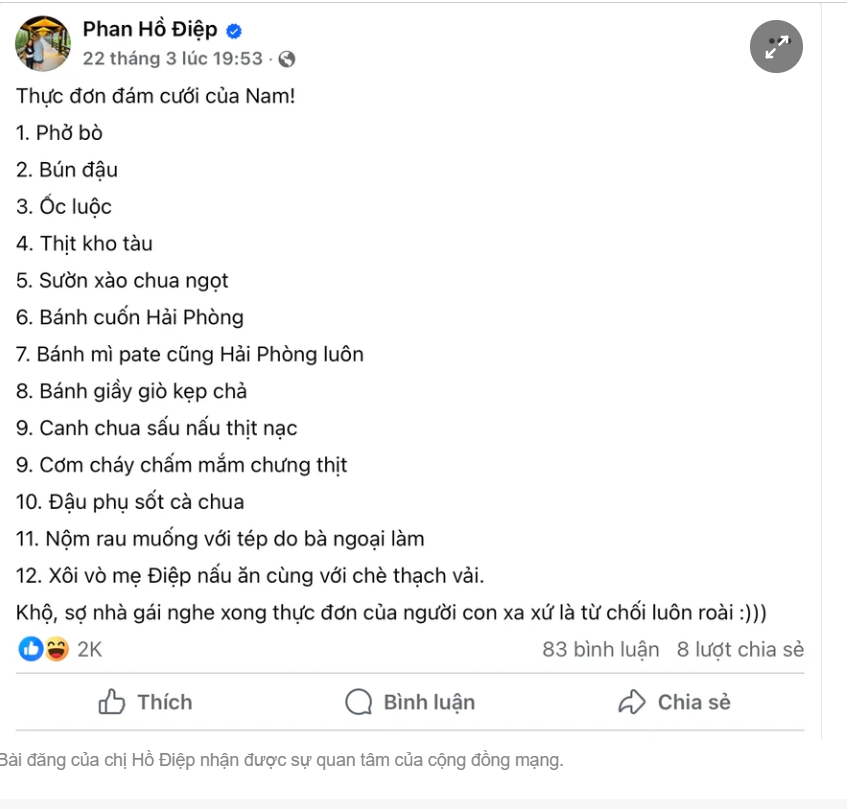Open the 83 bình luận comments link
The image size is (847, 809).
[x=600, y=650]
